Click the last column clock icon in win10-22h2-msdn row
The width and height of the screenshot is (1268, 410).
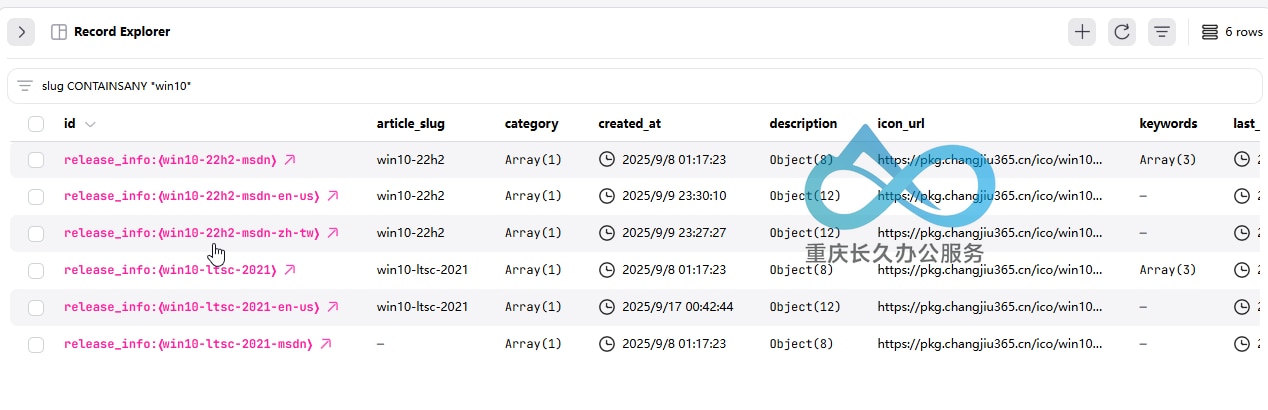(1242, 160)
